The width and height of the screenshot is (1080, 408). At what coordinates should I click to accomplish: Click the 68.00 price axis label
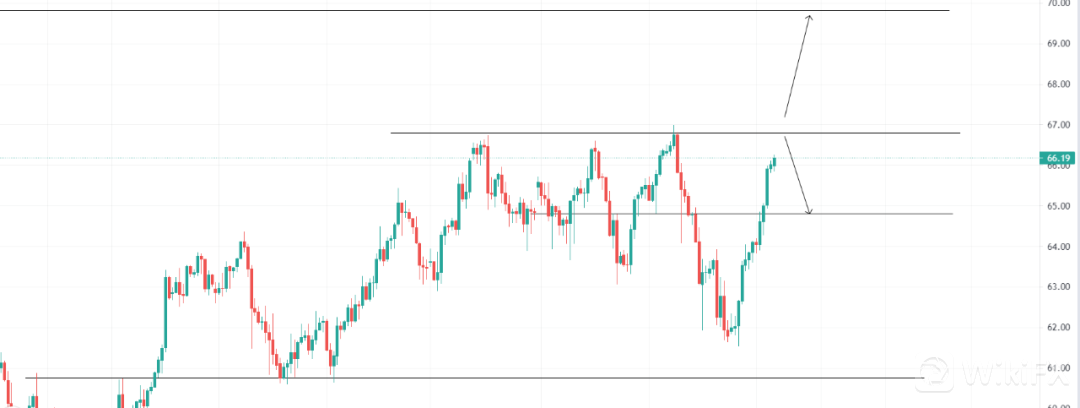(1059, 85)
